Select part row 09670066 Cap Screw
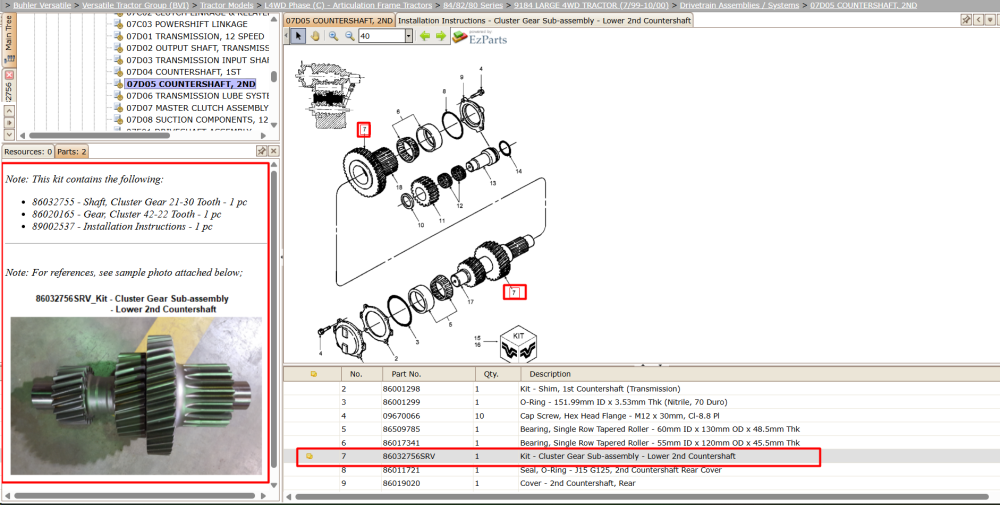Image resolution: width=1000 pixels, height=505 pixels. [x=642, y=416]
